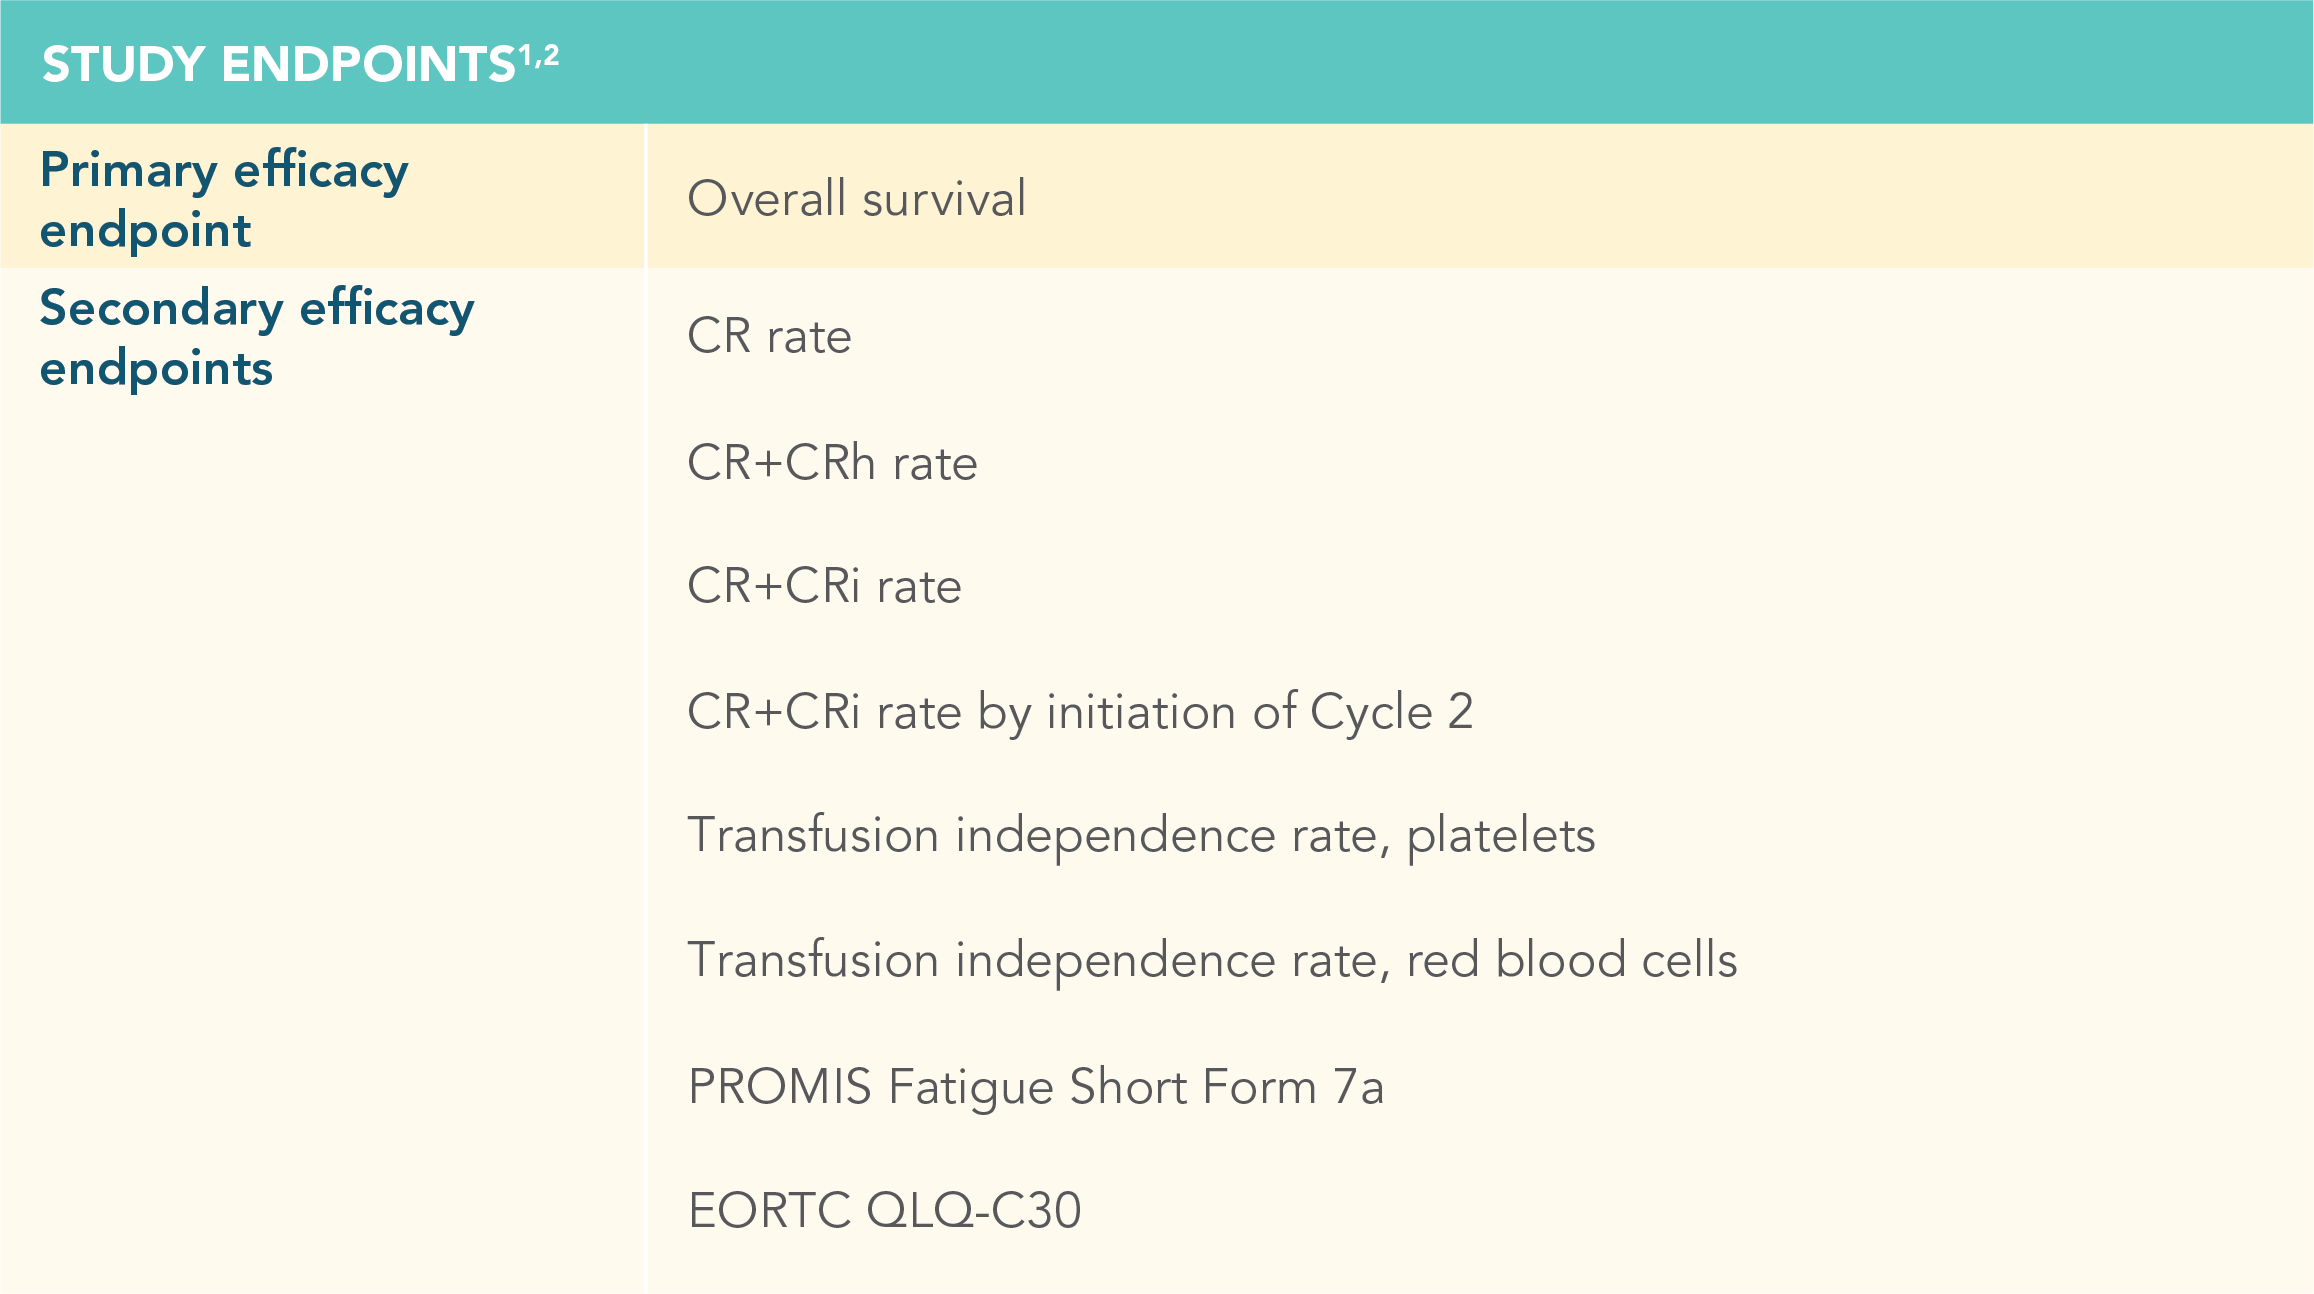Screen dimensions: 2314x1294
Task: Click the words red blood cells
Action: tap(1571, 960)
